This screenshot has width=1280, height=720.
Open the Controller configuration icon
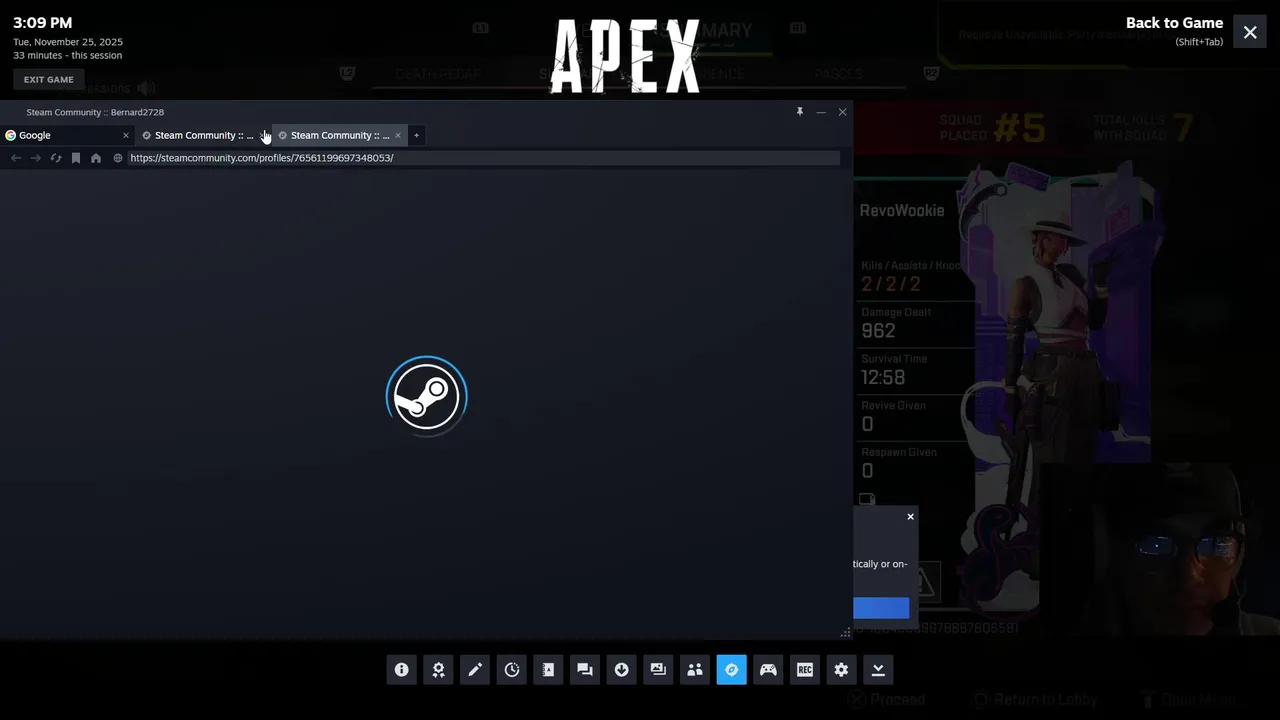pos(768,670)
